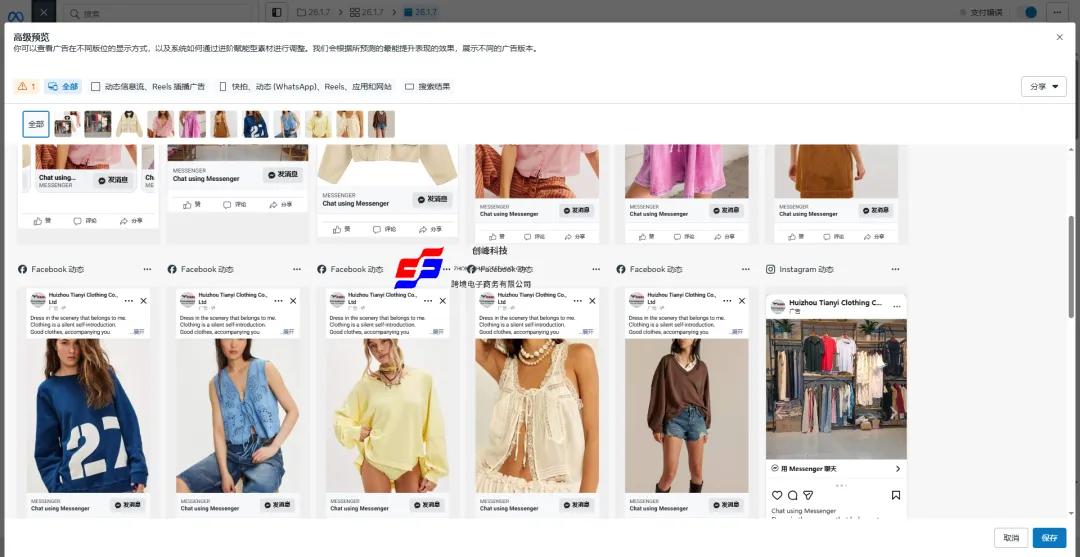Click the 取消 button

1011,538
